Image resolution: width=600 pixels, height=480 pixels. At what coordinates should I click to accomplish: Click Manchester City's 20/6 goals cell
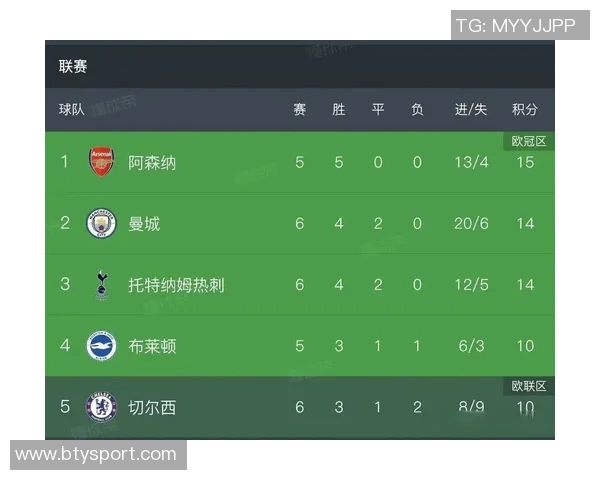pyautogui.click(x=471, y=223)
